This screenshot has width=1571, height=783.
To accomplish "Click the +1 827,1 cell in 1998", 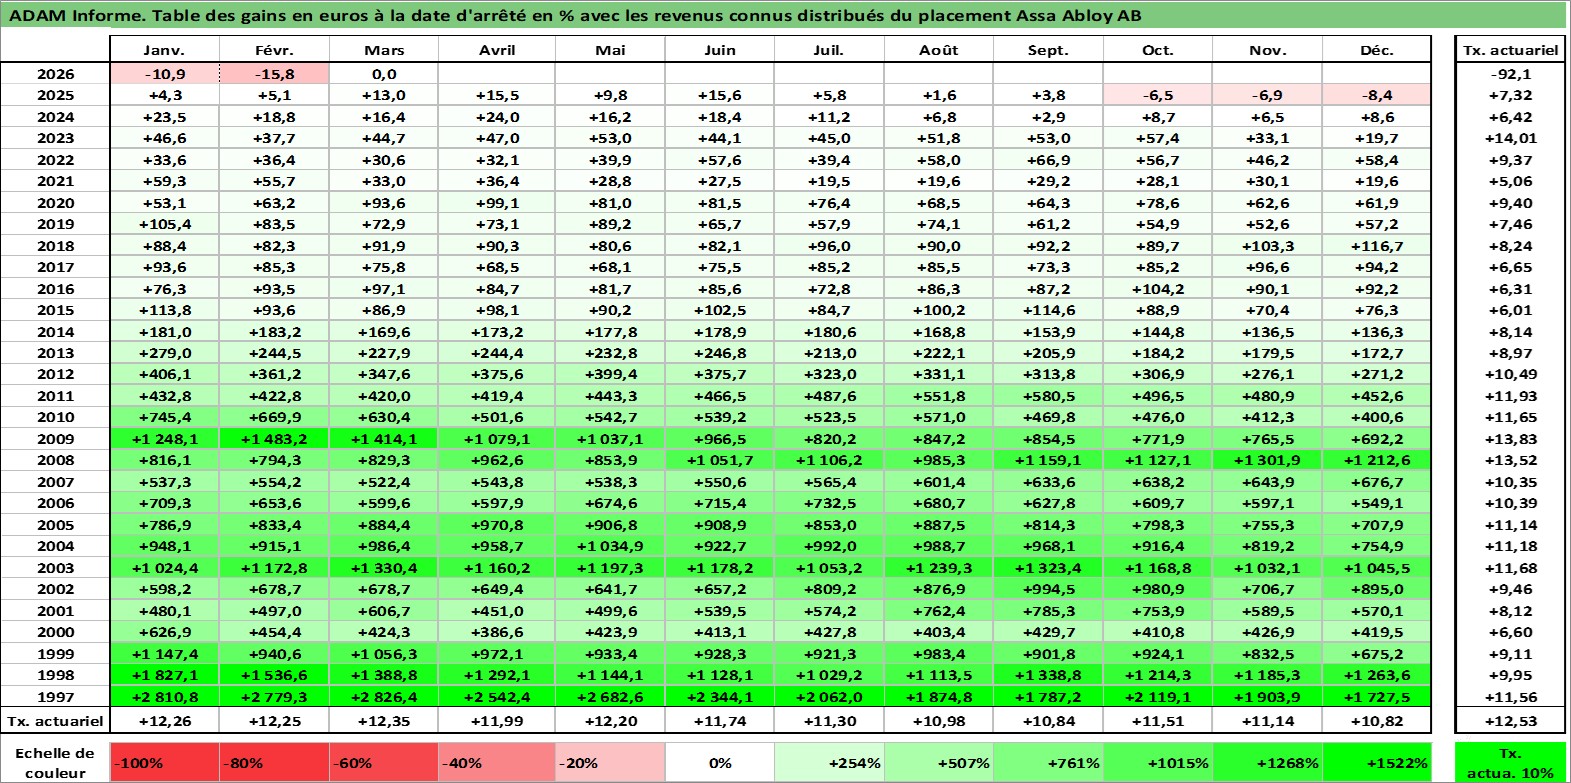I will tap(164, 675).
